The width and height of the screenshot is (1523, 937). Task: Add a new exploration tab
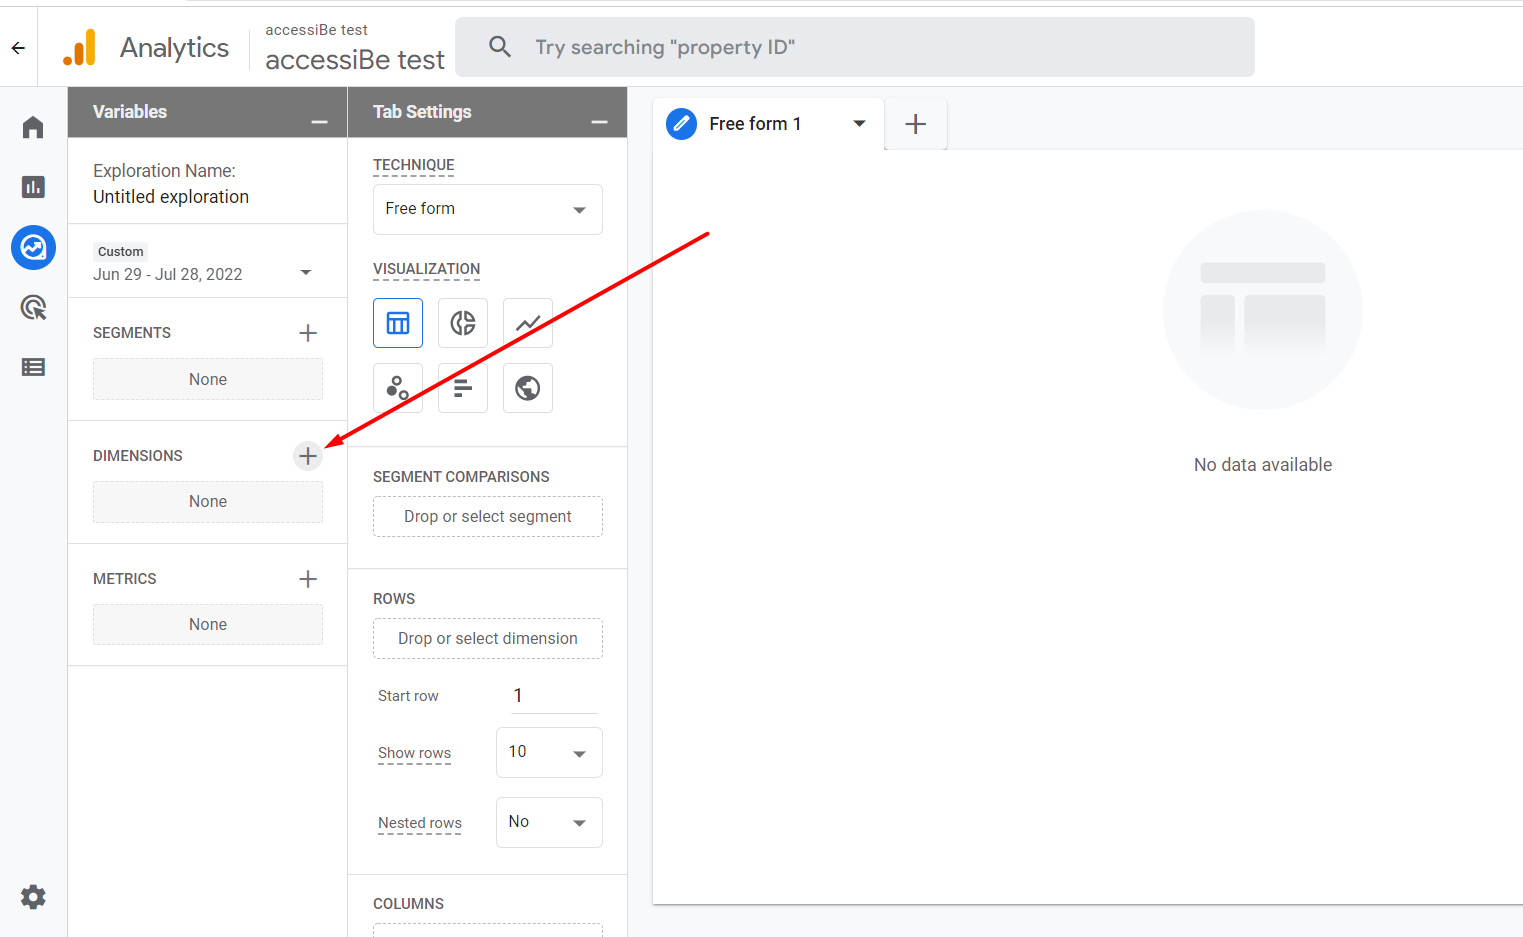click(x=915, y=124)
